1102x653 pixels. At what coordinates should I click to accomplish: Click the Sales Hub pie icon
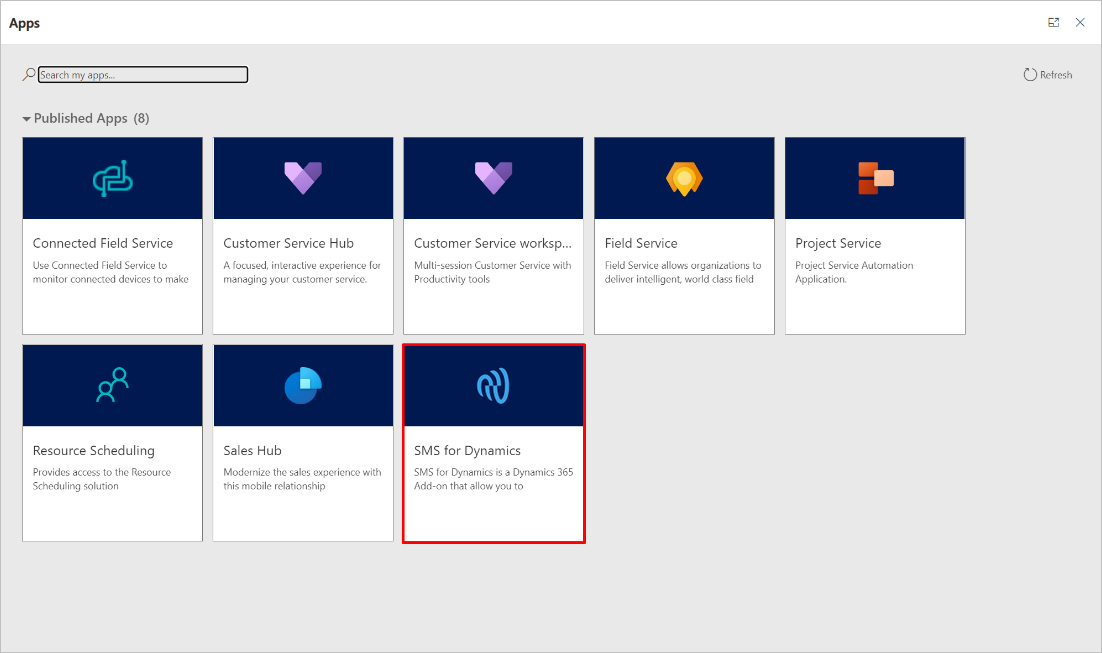[303, 385]
